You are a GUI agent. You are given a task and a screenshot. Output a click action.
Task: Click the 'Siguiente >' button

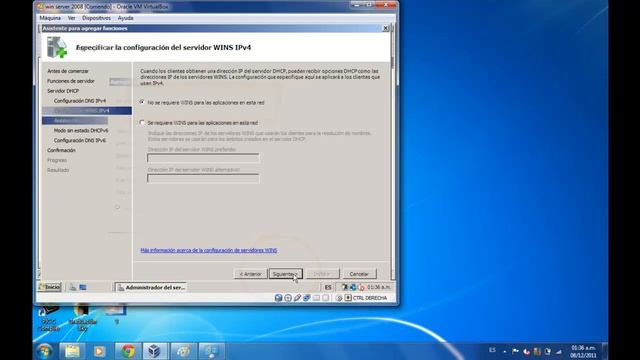coord(285,273)
